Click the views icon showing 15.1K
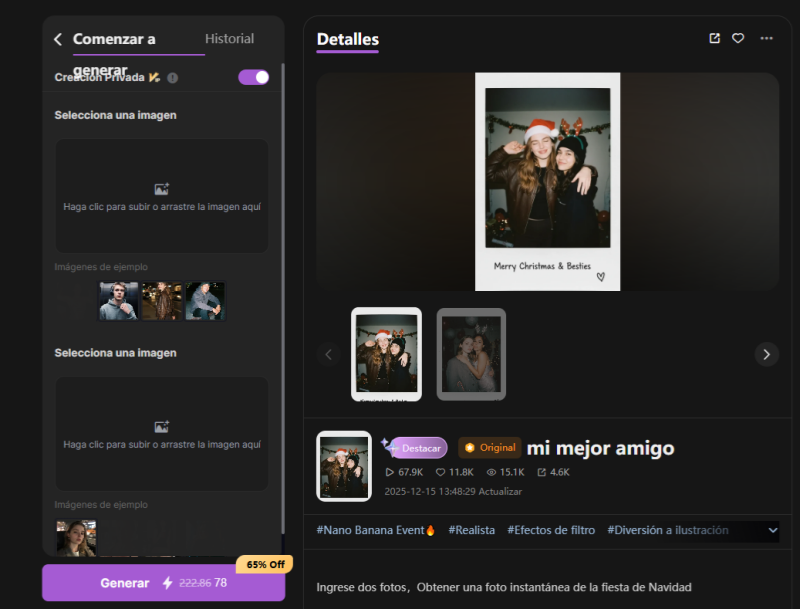The height and width of the screenshot is (609, 800). tap(492, 472)
